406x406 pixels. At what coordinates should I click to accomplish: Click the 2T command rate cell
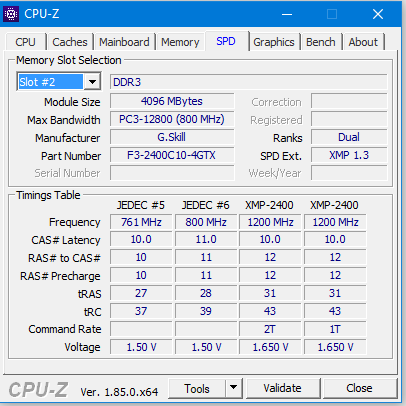point(270,329)
